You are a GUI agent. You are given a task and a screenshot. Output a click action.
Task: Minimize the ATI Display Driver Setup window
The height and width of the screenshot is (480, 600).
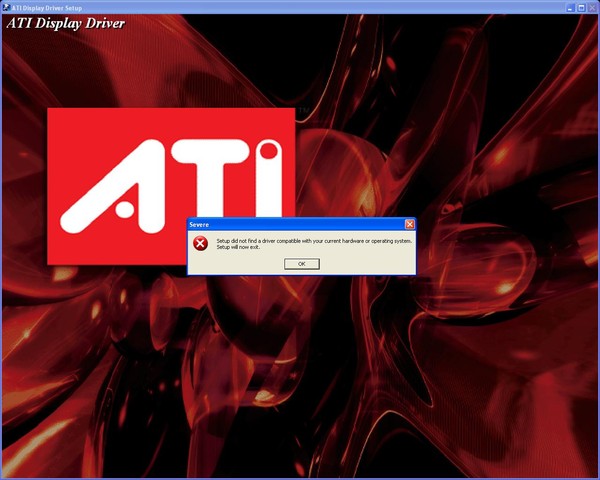(571, 8)
